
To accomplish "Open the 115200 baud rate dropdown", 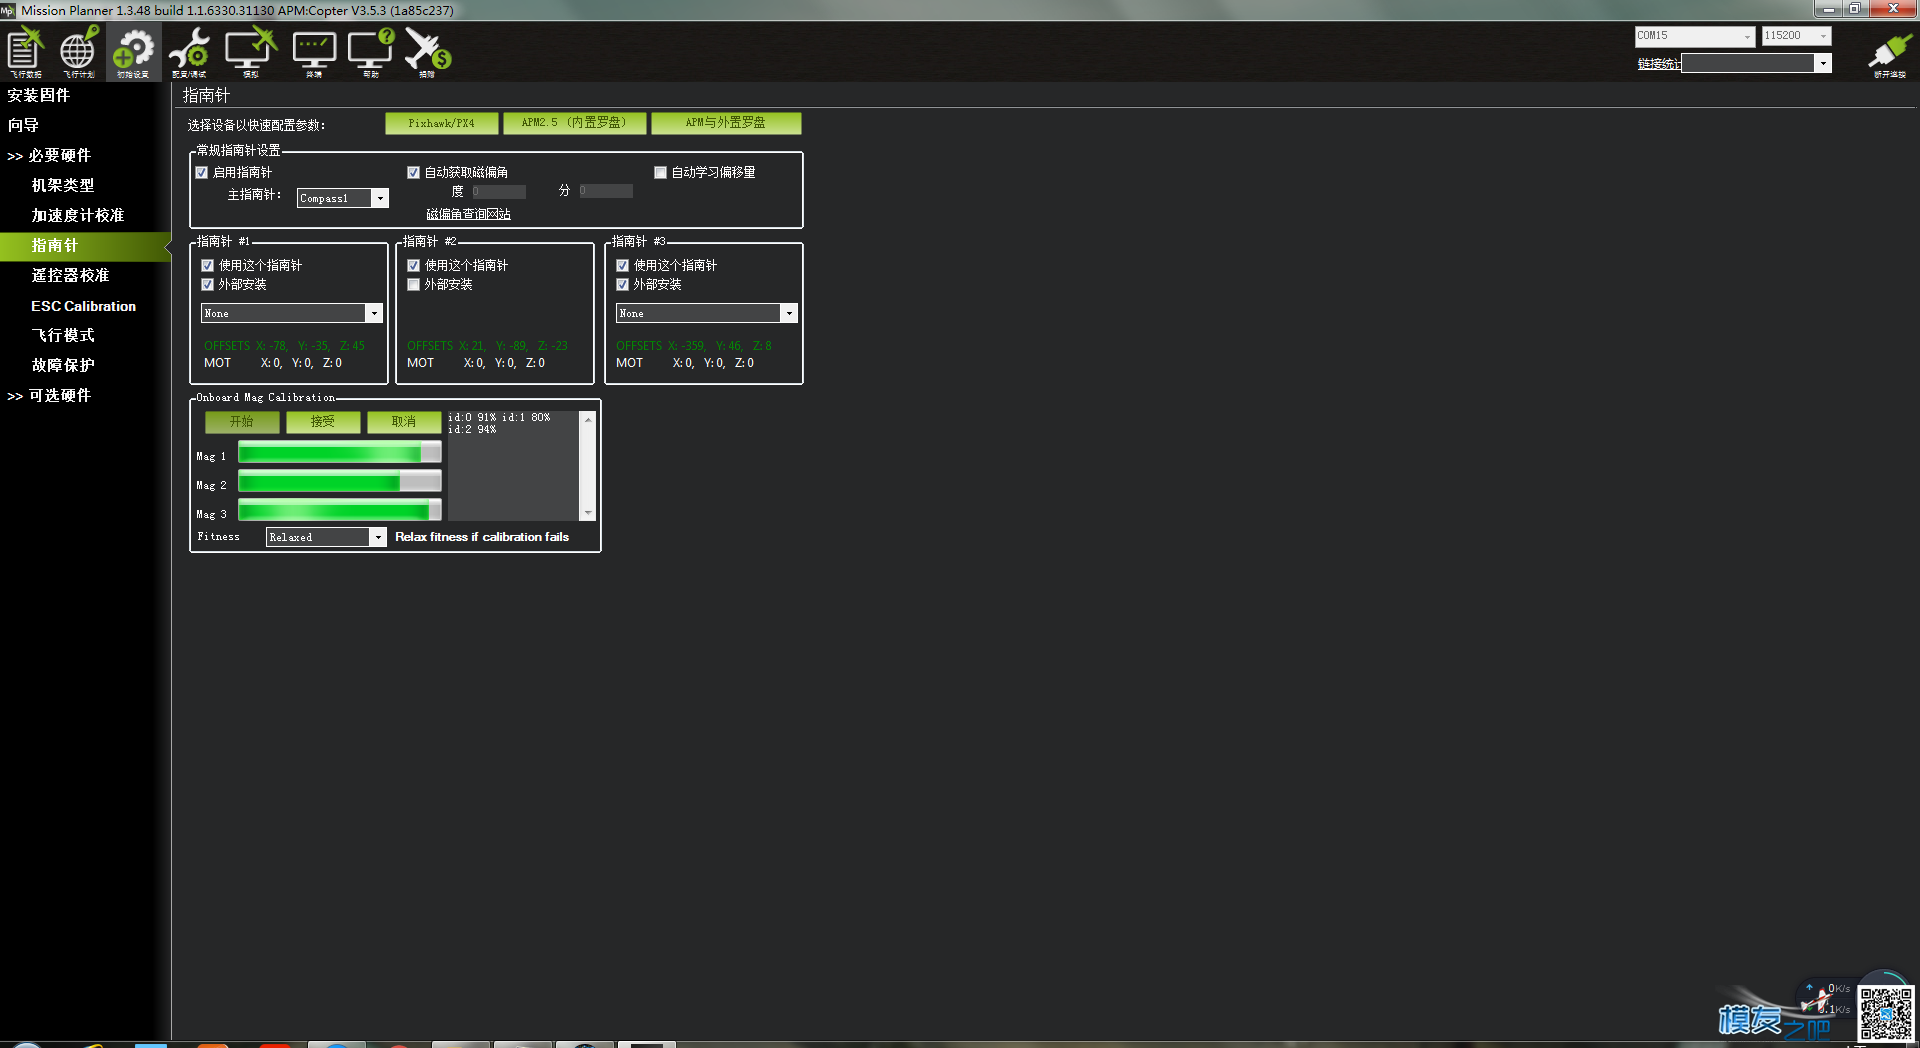I will [x=1796, y=36].
